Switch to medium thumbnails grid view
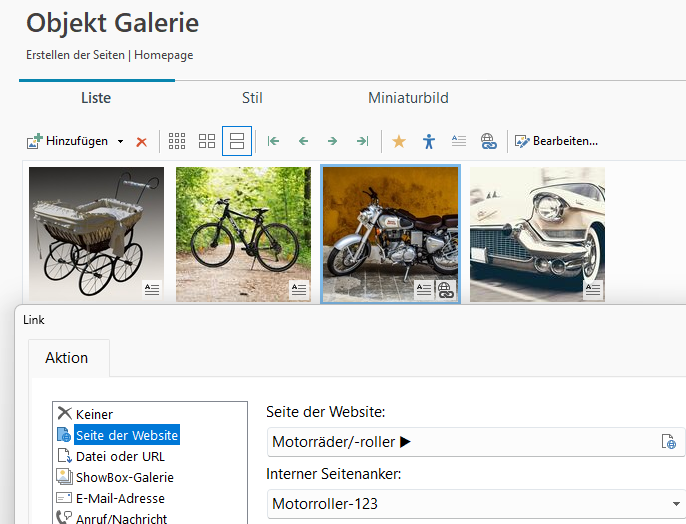 point(207,141)
